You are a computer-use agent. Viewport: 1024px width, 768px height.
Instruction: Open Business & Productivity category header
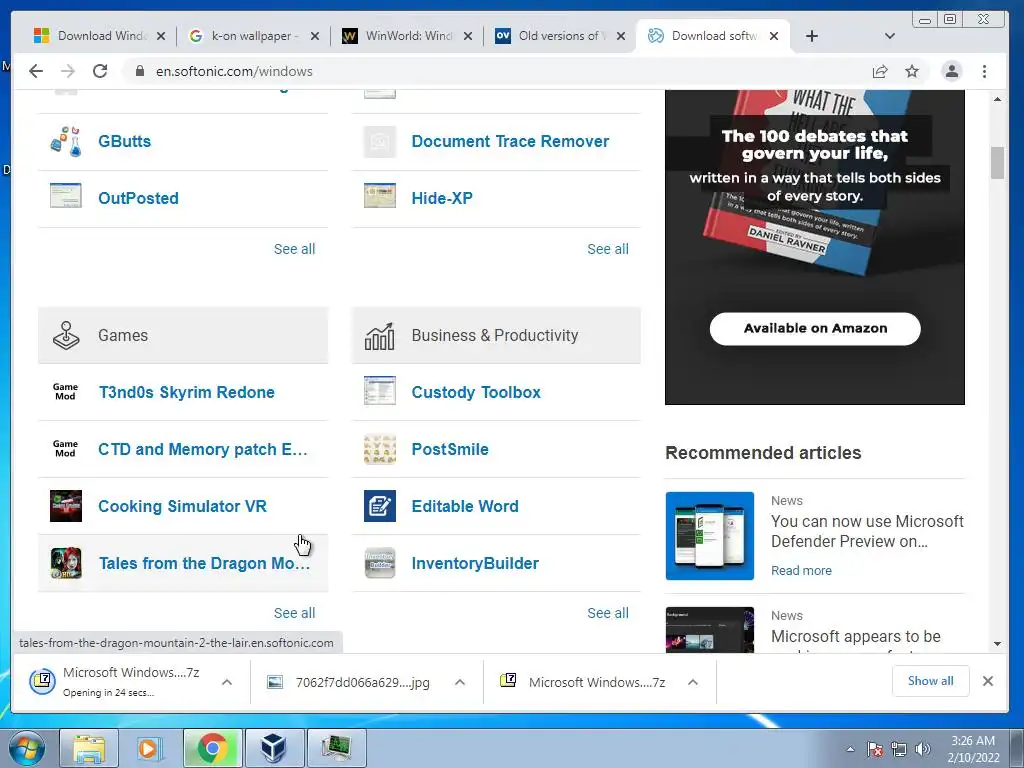coord(496,335)
